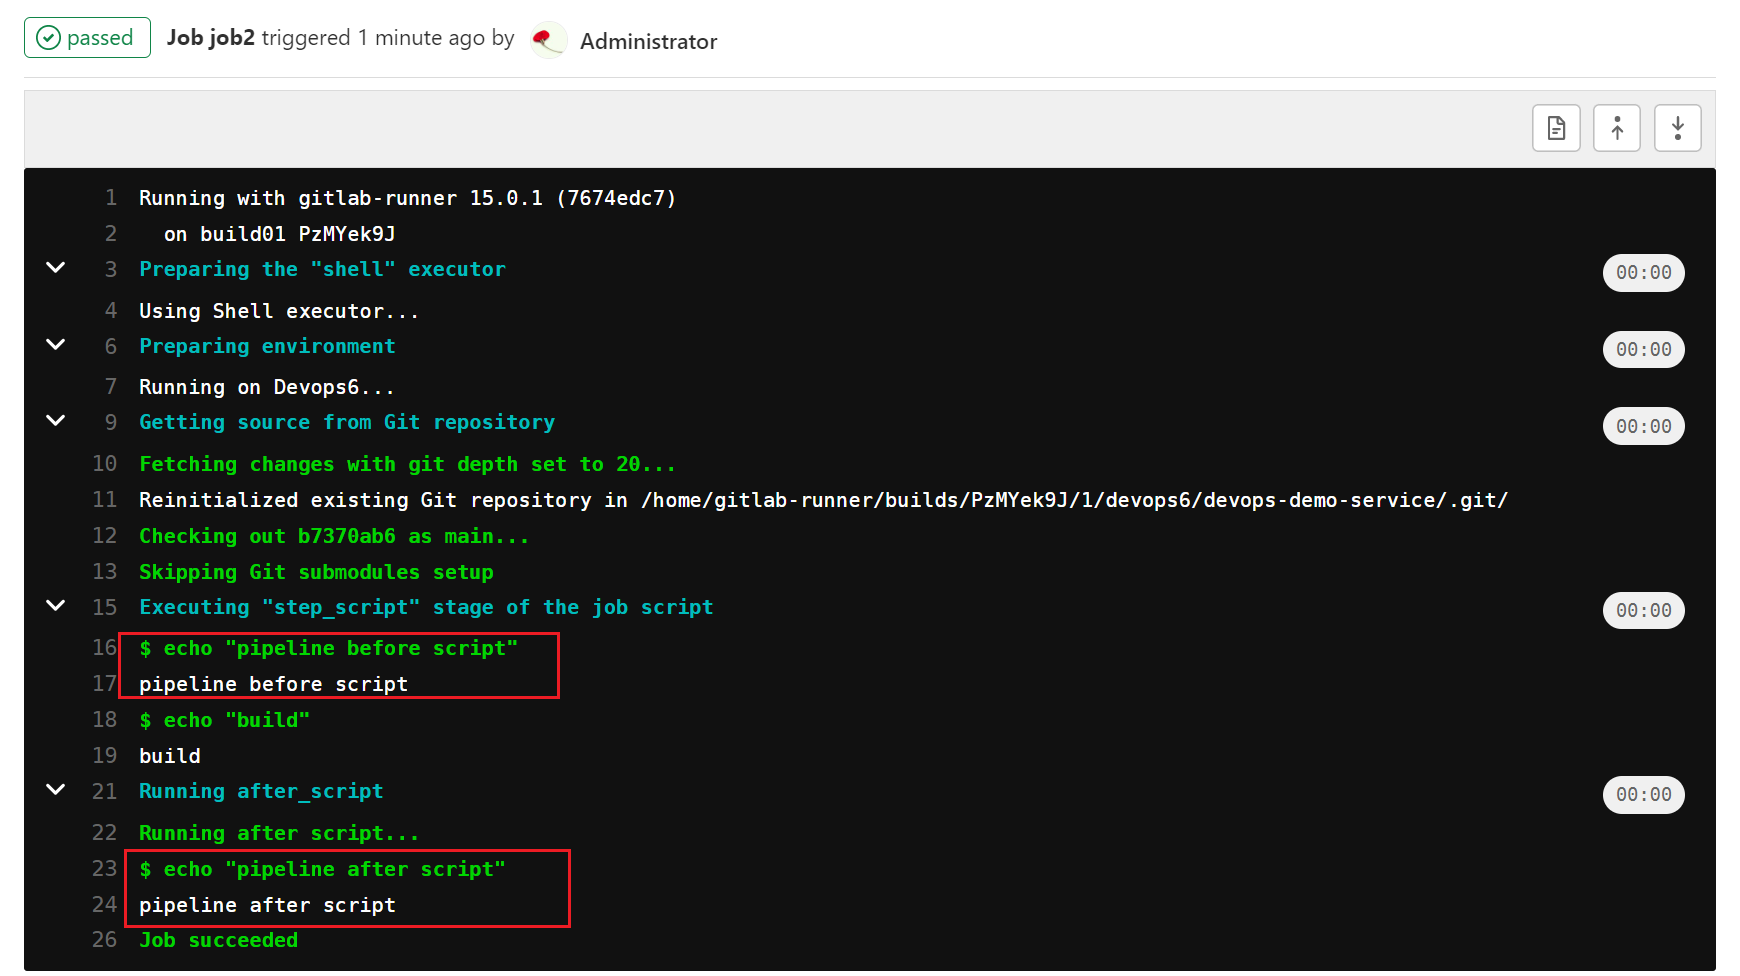This screenshot has height=976, width=1740.
Task: Click the "Job job2" title text
Action: click(x=210, y=38)
